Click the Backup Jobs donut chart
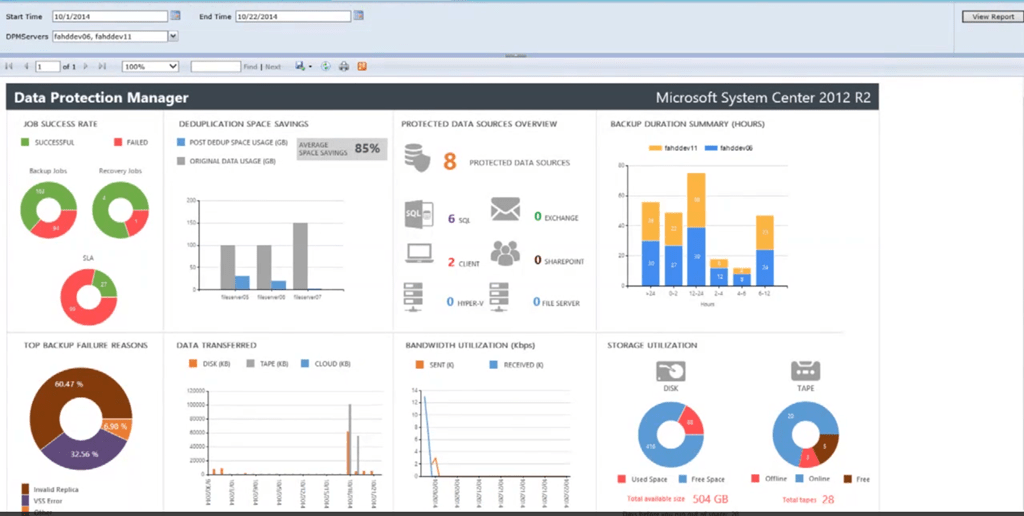The image size is (1024, 516). click(x=48, y=210)
